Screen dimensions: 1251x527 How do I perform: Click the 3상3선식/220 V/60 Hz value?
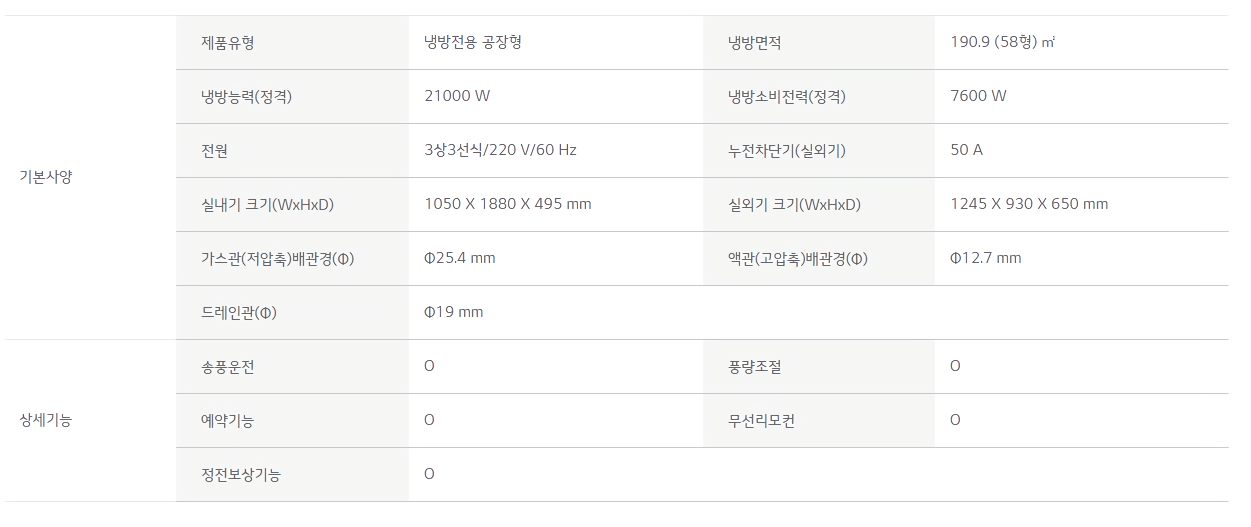500,150
